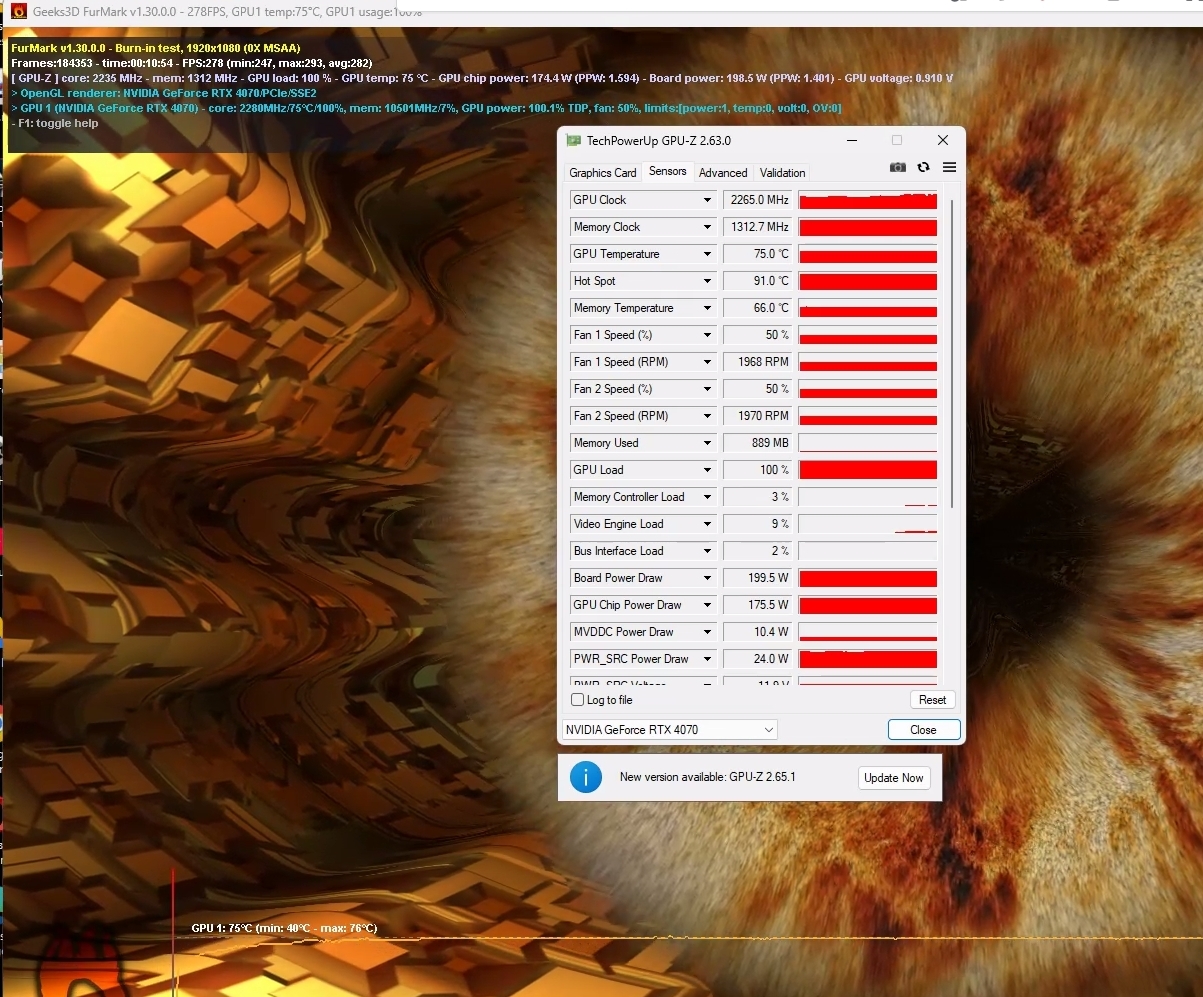Click the GPU-Z refresh icon

[x=923, y=167]
